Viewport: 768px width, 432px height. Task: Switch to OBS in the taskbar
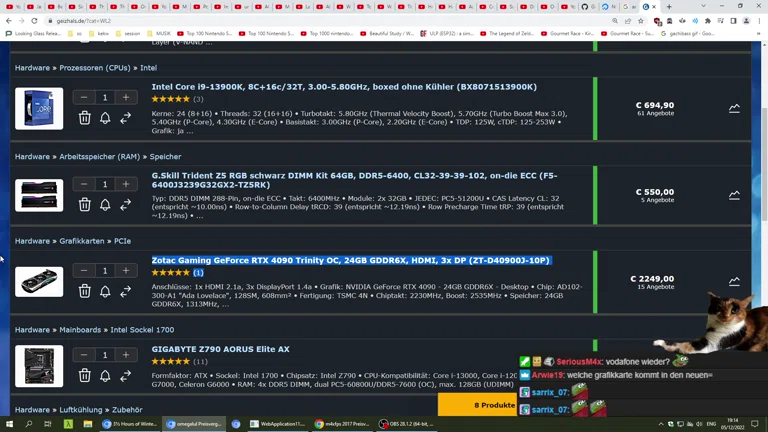point(406,424)
